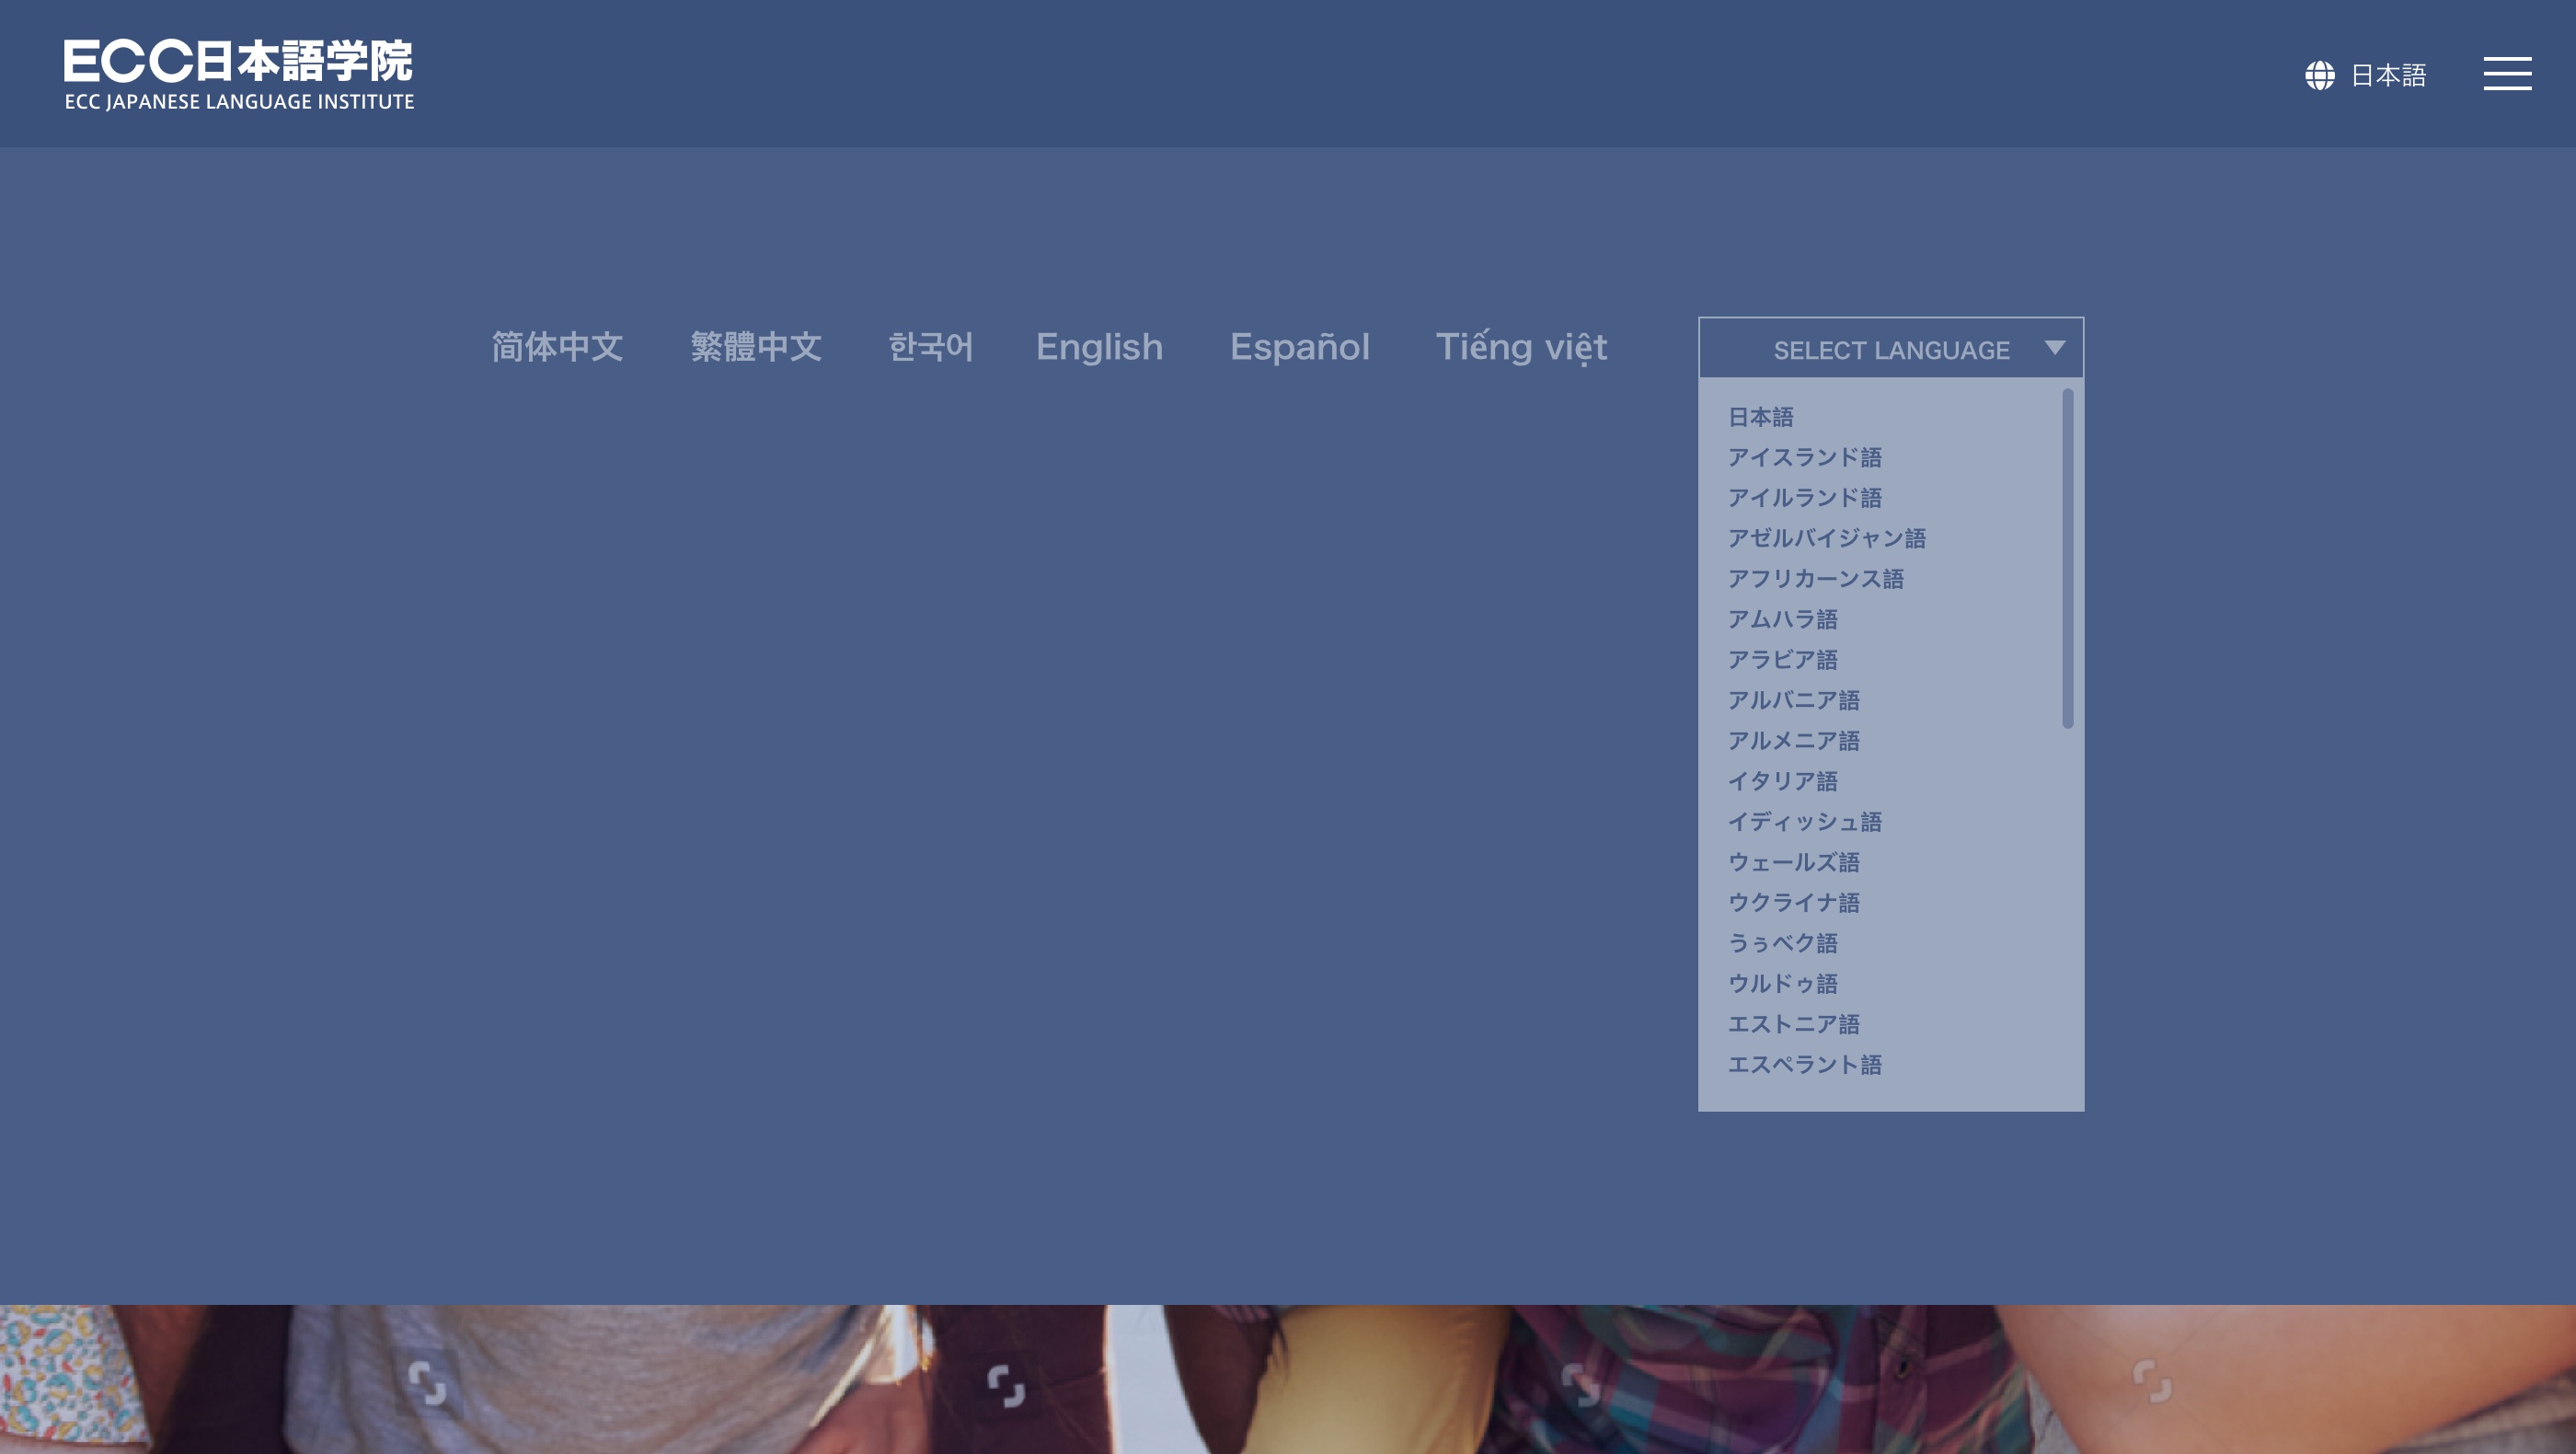Image resolution: width=2576 pixels, height=1454 pixels.
Task: Click the globe language icon
Action: [x=2319, y=75]
